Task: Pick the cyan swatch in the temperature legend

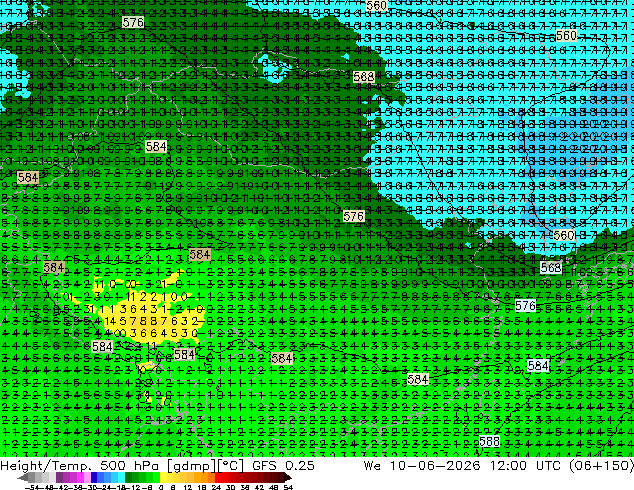Action: click(x=121, y=478)
